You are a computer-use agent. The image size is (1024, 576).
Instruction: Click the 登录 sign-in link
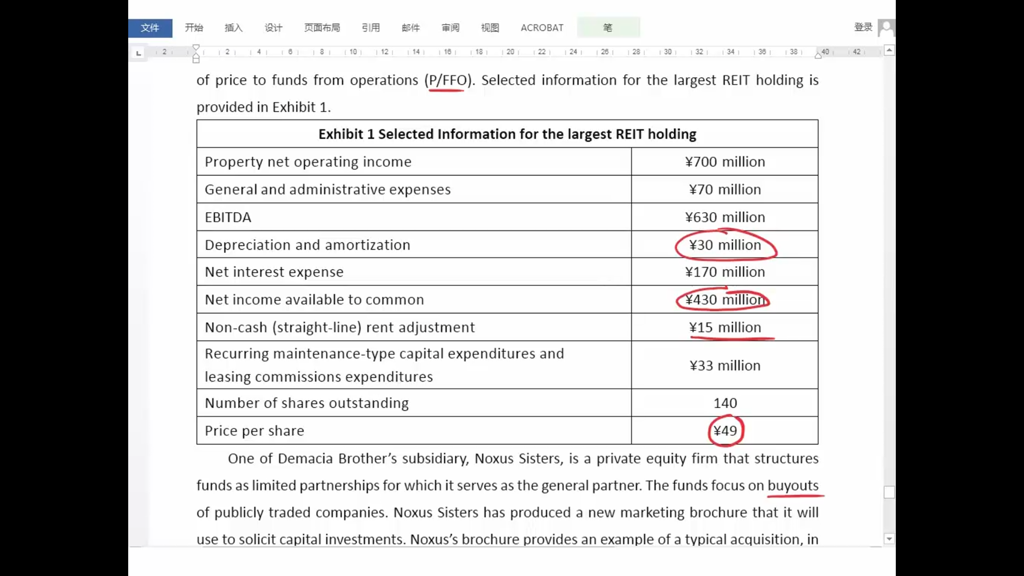[x=863, y=27]
